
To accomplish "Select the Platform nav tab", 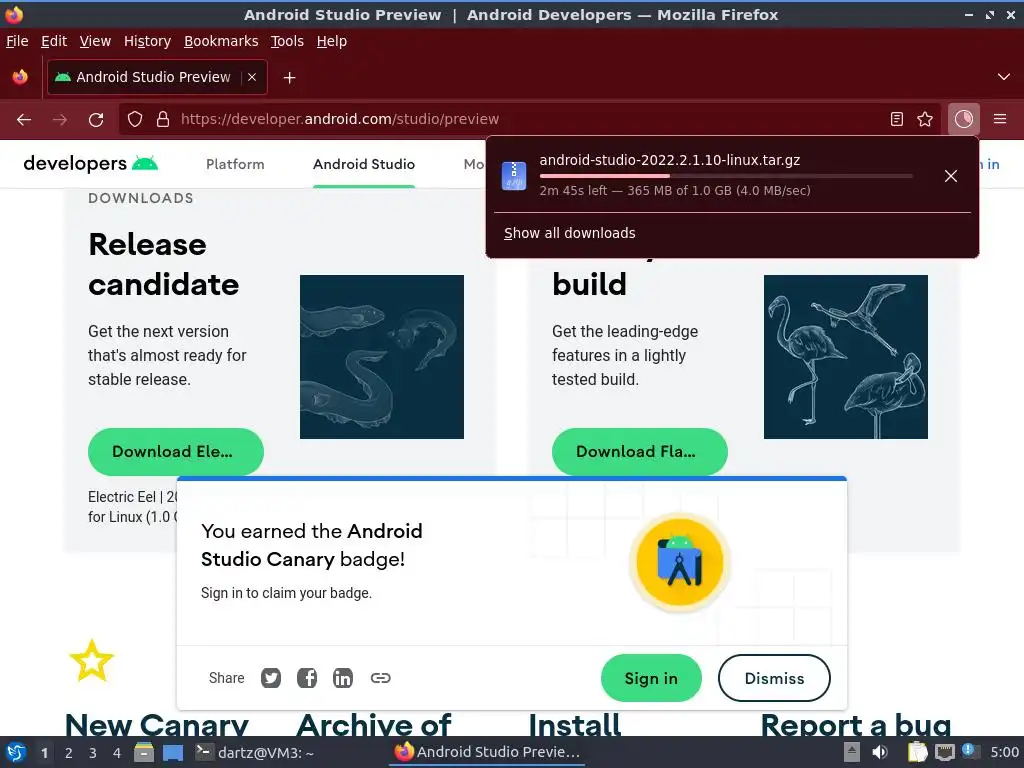I will point(235,164).
